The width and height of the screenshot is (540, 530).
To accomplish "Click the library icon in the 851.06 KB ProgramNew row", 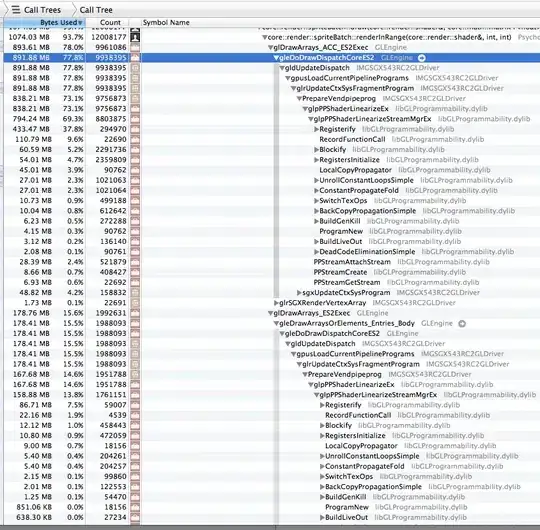I will point(135,507).
